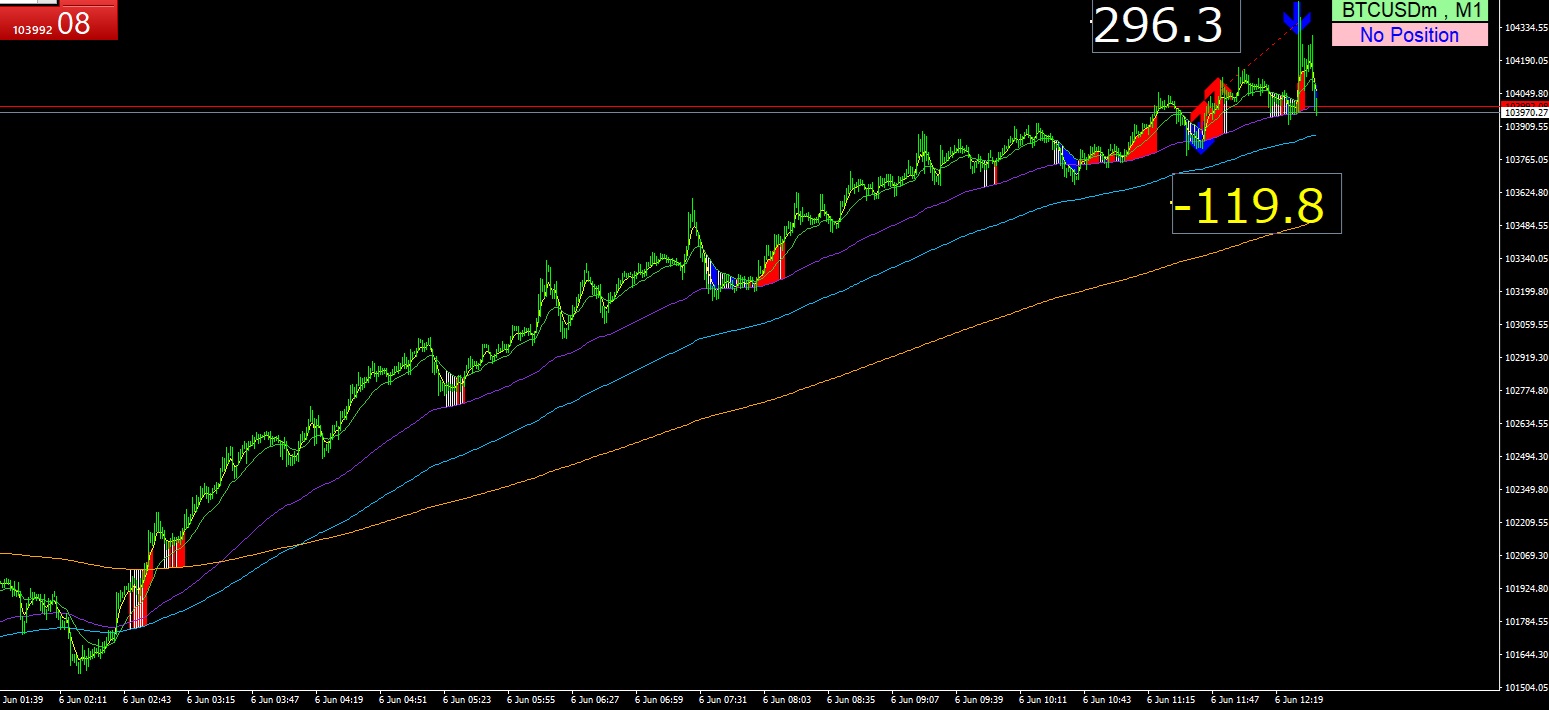Click time axis label 6 Jun 11:47

[x=1235, y=701]
